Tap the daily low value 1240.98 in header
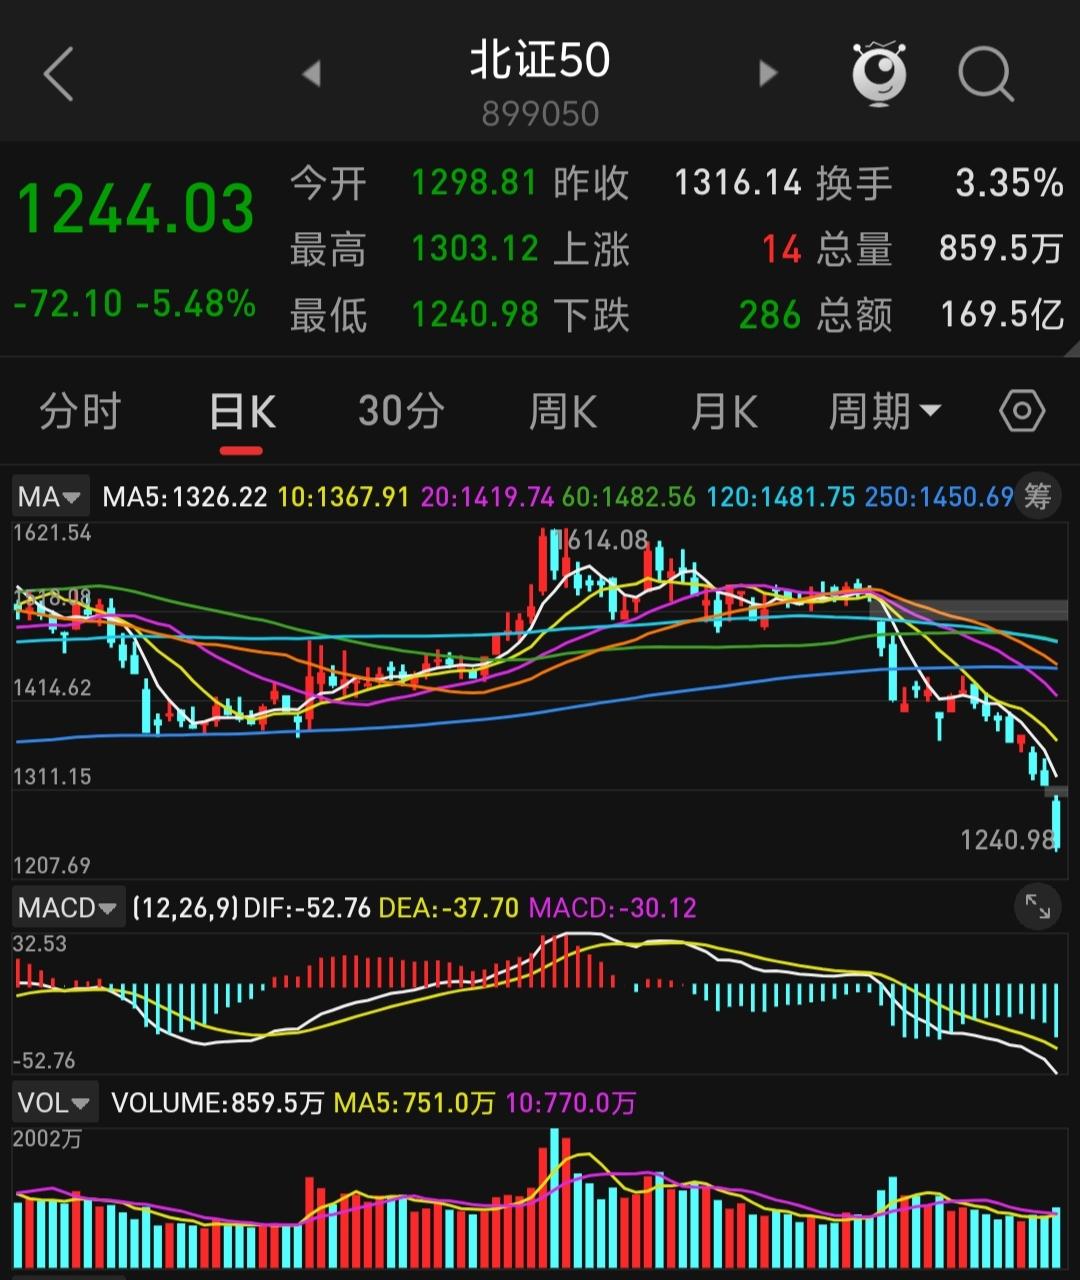This screenshot has height=1280, width=1080. pyautogui.click(x=475, y=315)
